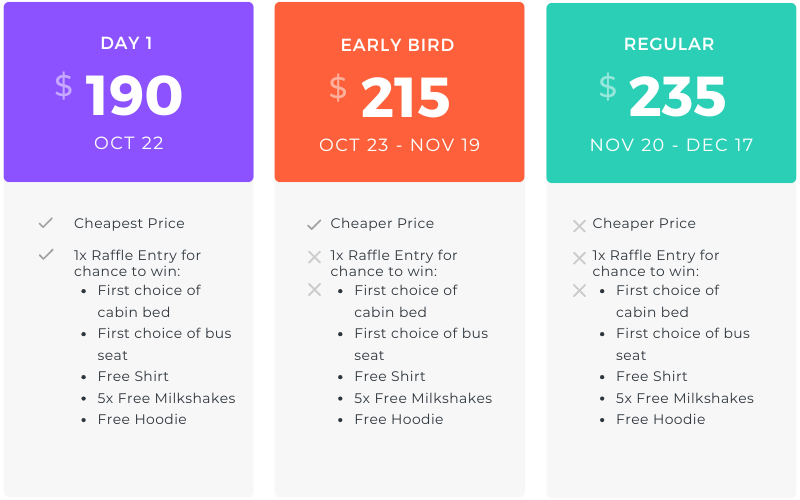Click Free Hoodie in the Day 1 list
The width and height of the screenshot is (800, 500).
[142, 419]
